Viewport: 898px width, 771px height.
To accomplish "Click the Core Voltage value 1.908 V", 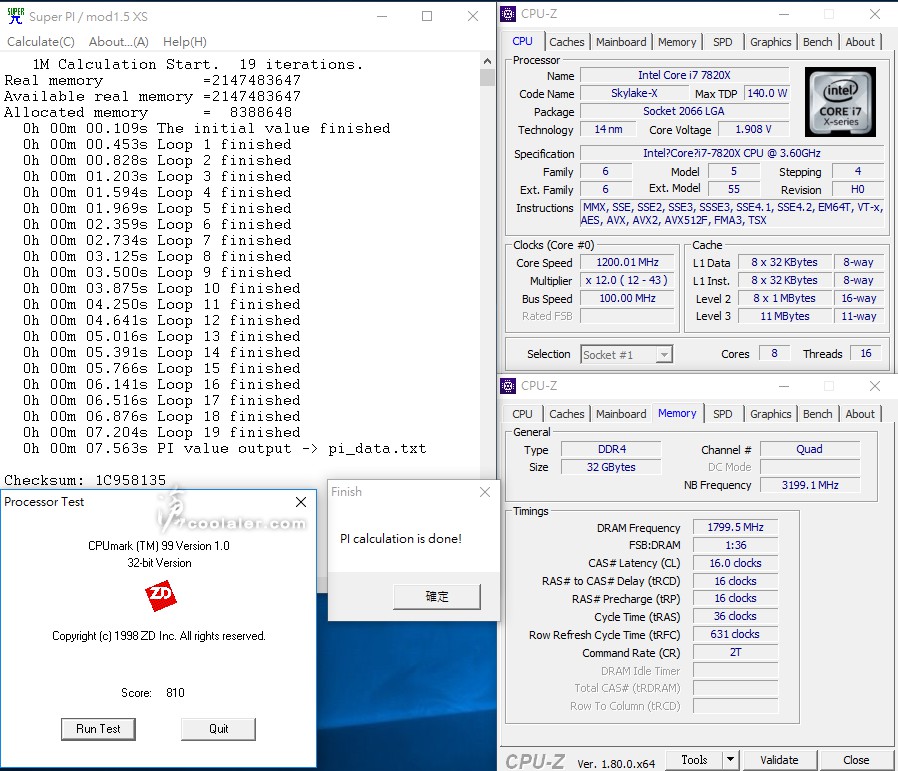I will point(753,129).
